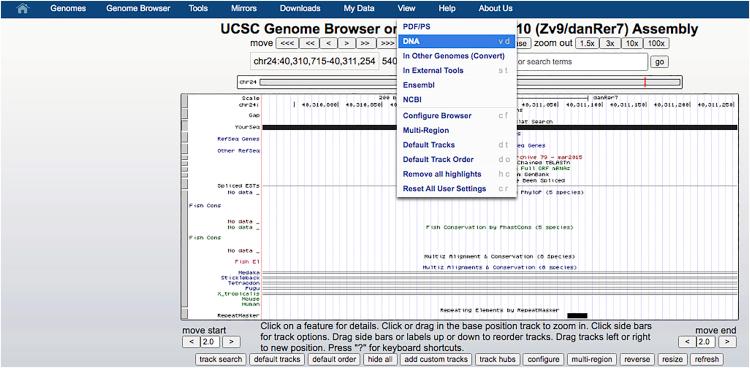Decrease move start with its < button
The width and height of the screenshot is (750, 368).
click(191, 342)
